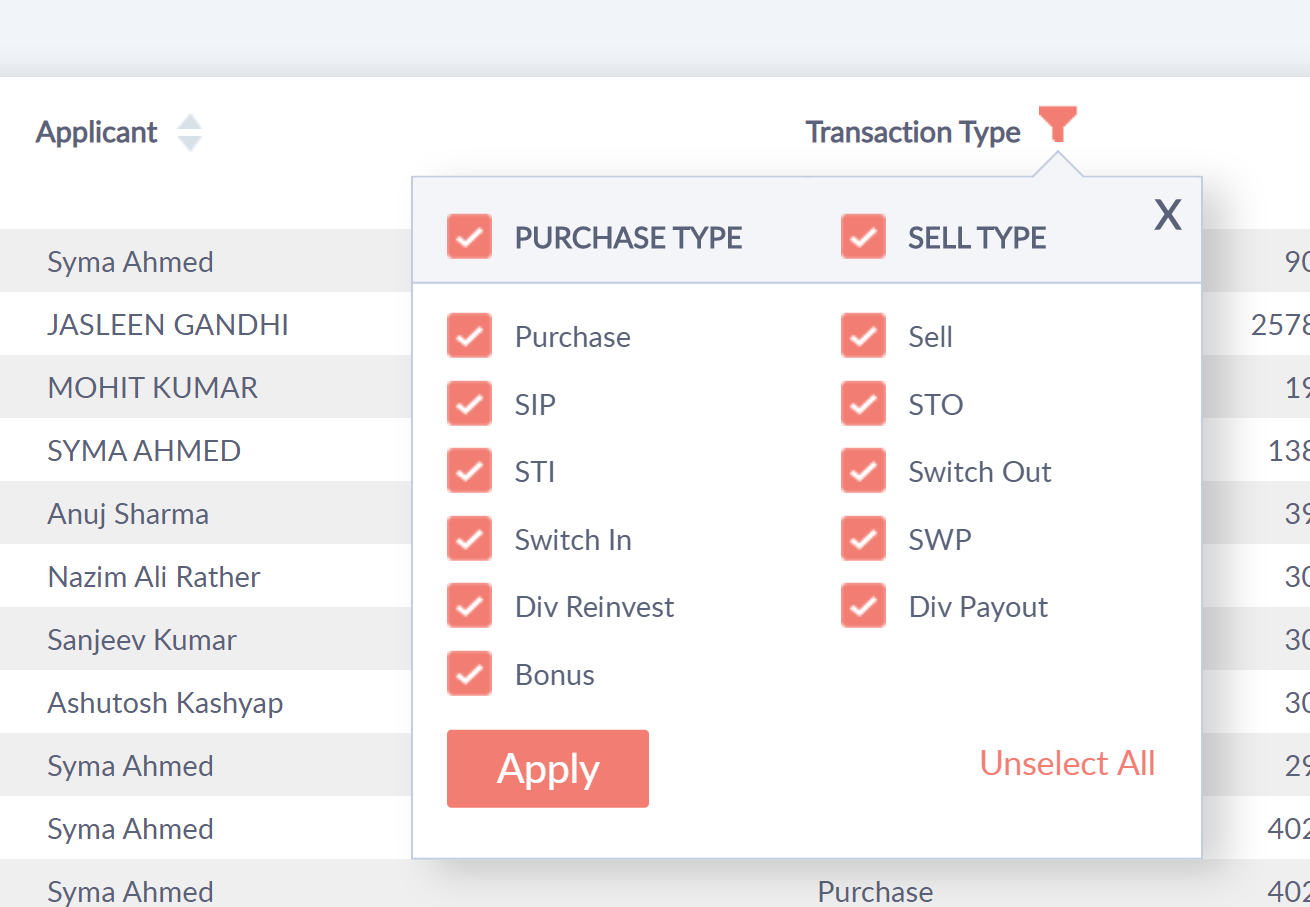Uncheck the Div Payout filter

click(x=863, y=605)
